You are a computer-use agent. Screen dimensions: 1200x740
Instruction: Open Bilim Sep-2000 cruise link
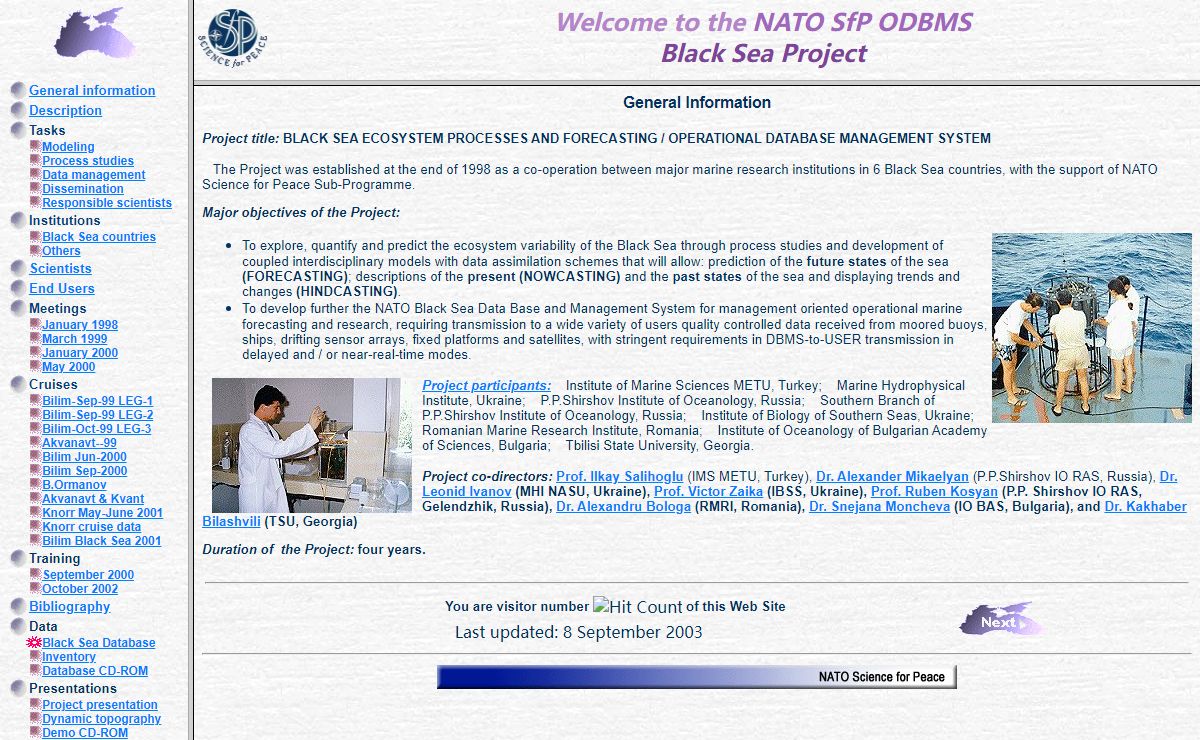click(x=85, y=471)
